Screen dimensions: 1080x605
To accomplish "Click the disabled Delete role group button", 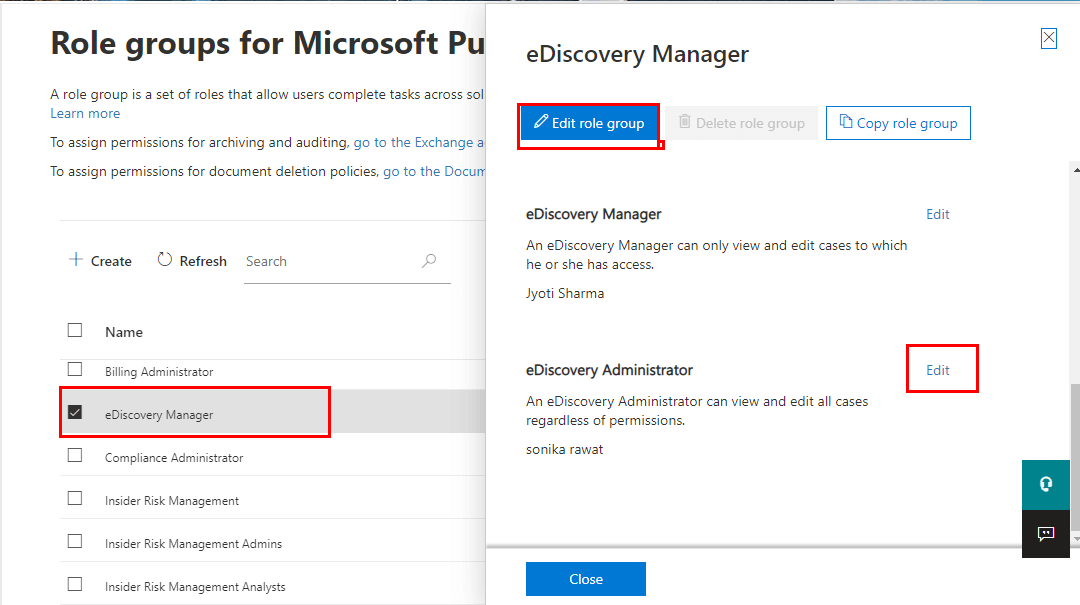I will click(741, 123).
